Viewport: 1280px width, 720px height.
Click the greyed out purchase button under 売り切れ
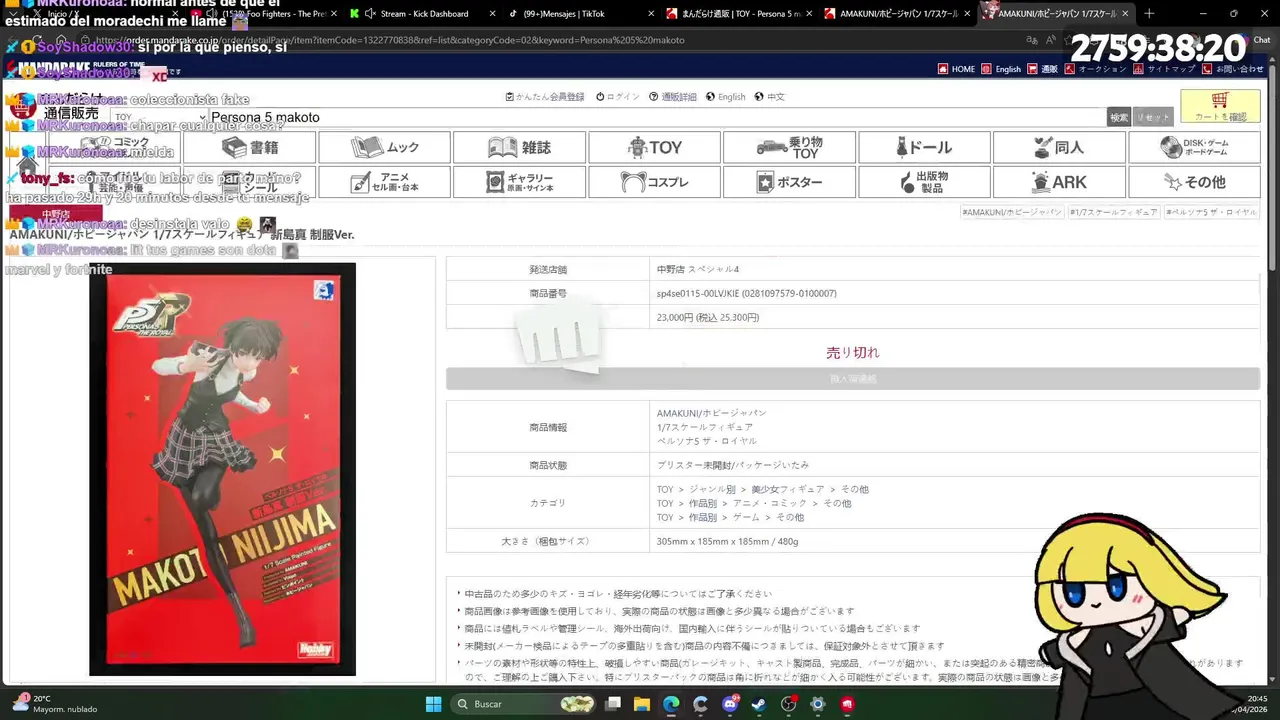point(853,379)
